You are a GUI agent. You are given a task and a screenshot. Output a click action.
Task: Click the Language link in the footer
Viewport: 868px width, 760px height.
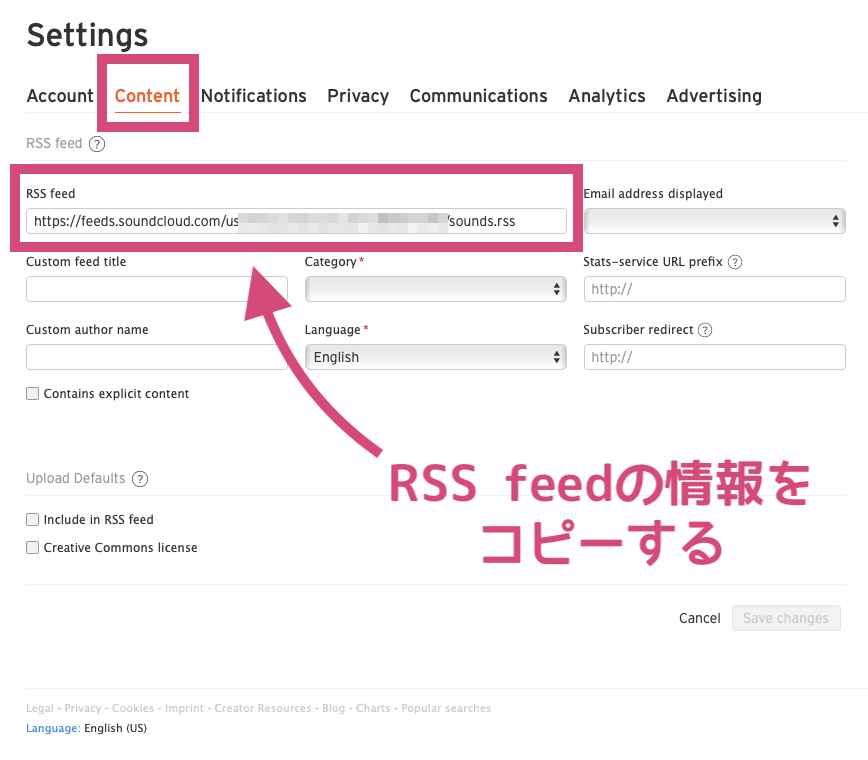point(53,728)
